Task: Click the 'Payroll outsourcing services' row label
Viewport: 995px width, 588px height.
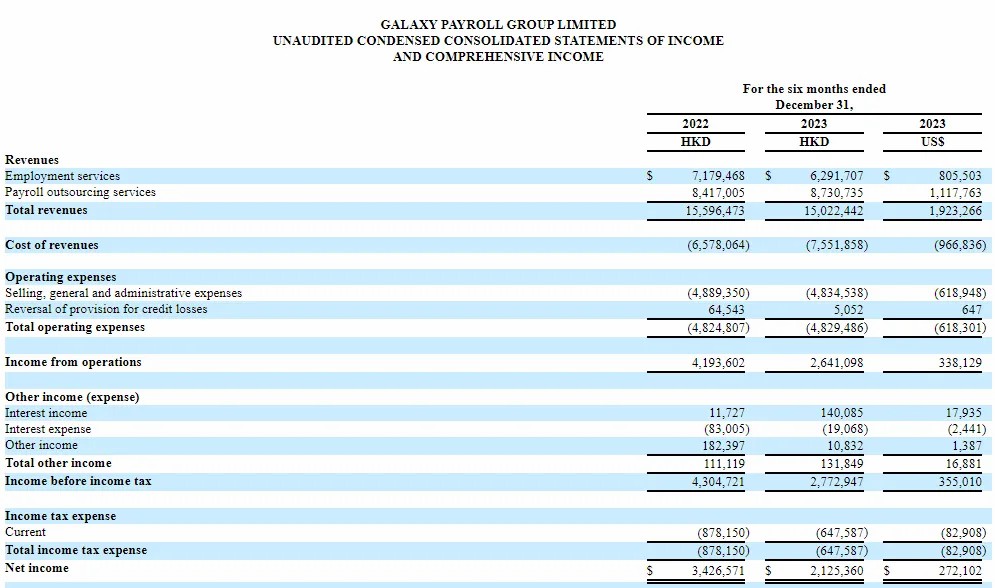Action: point(80,192)
